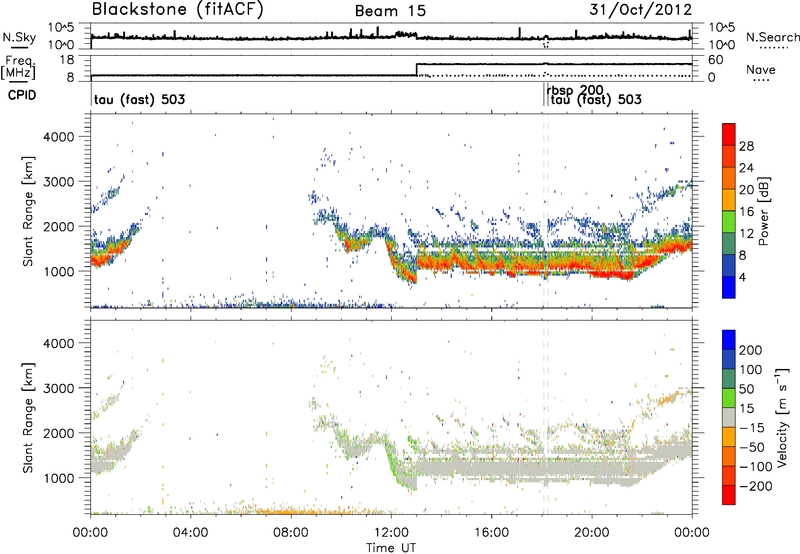Click the '12:00' time axis tick label

(391, 533)
